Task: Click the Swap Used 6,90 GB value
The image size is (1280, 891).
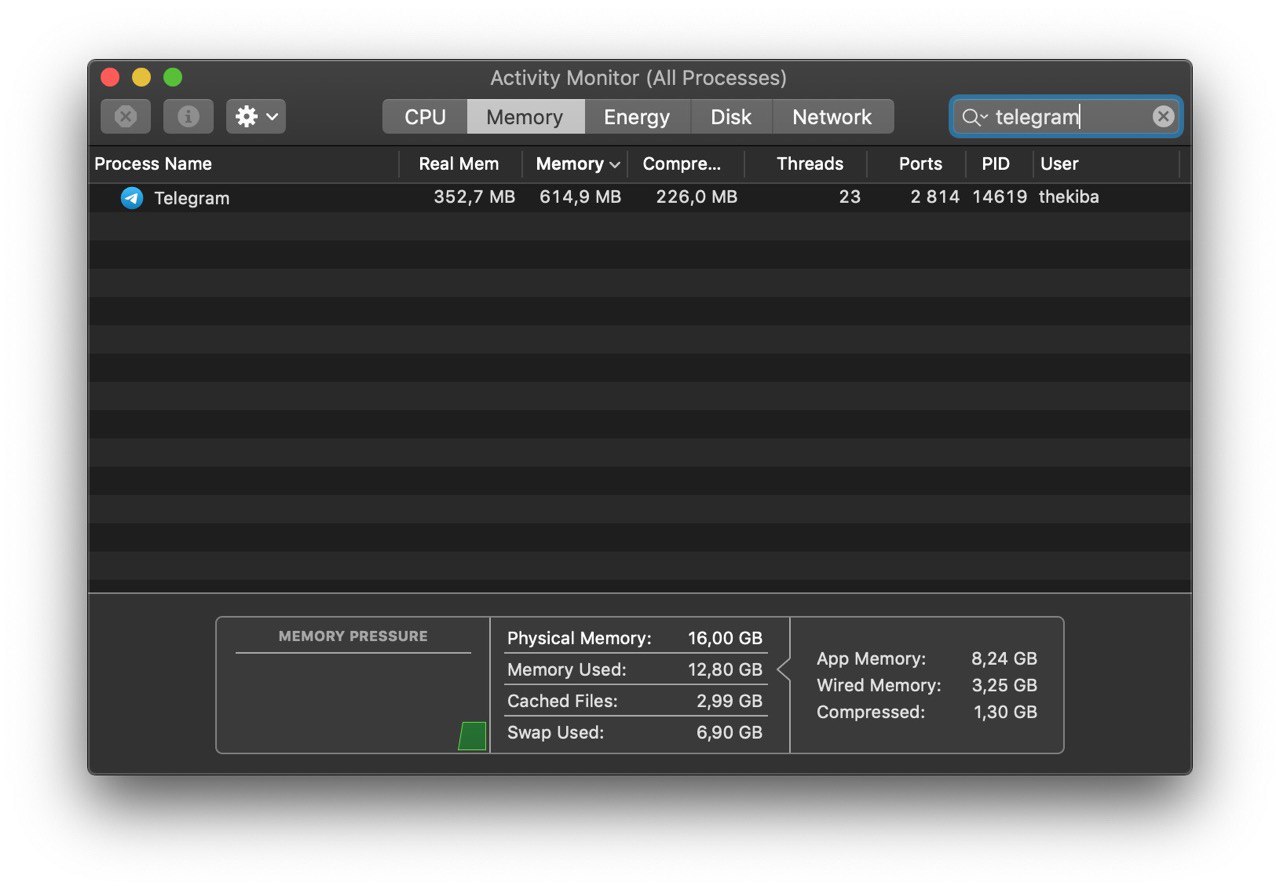Action: 730,733
